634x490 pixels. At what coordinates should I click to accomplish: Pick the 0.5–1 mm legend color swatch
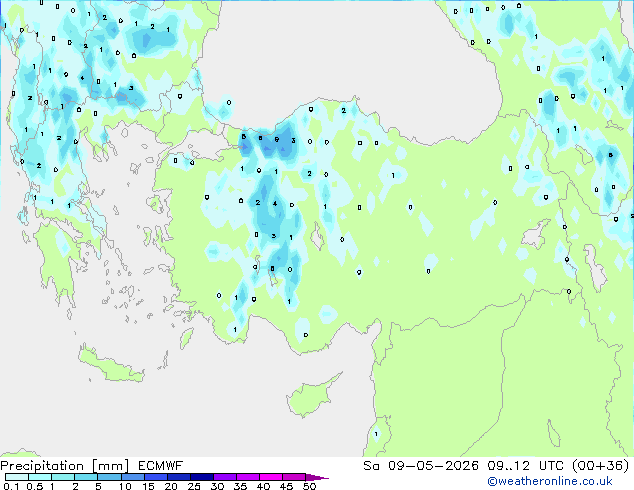point(40,477)
